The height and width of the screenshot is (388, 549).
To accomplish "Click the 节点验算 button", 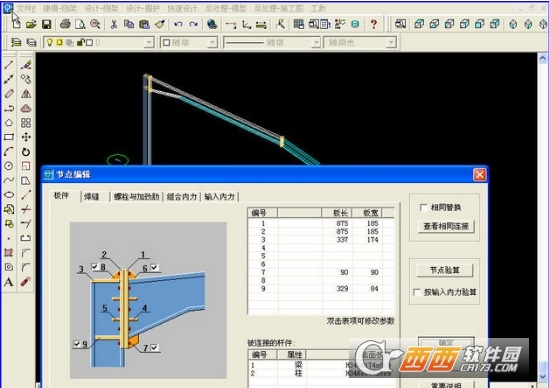I will point(445,270).
